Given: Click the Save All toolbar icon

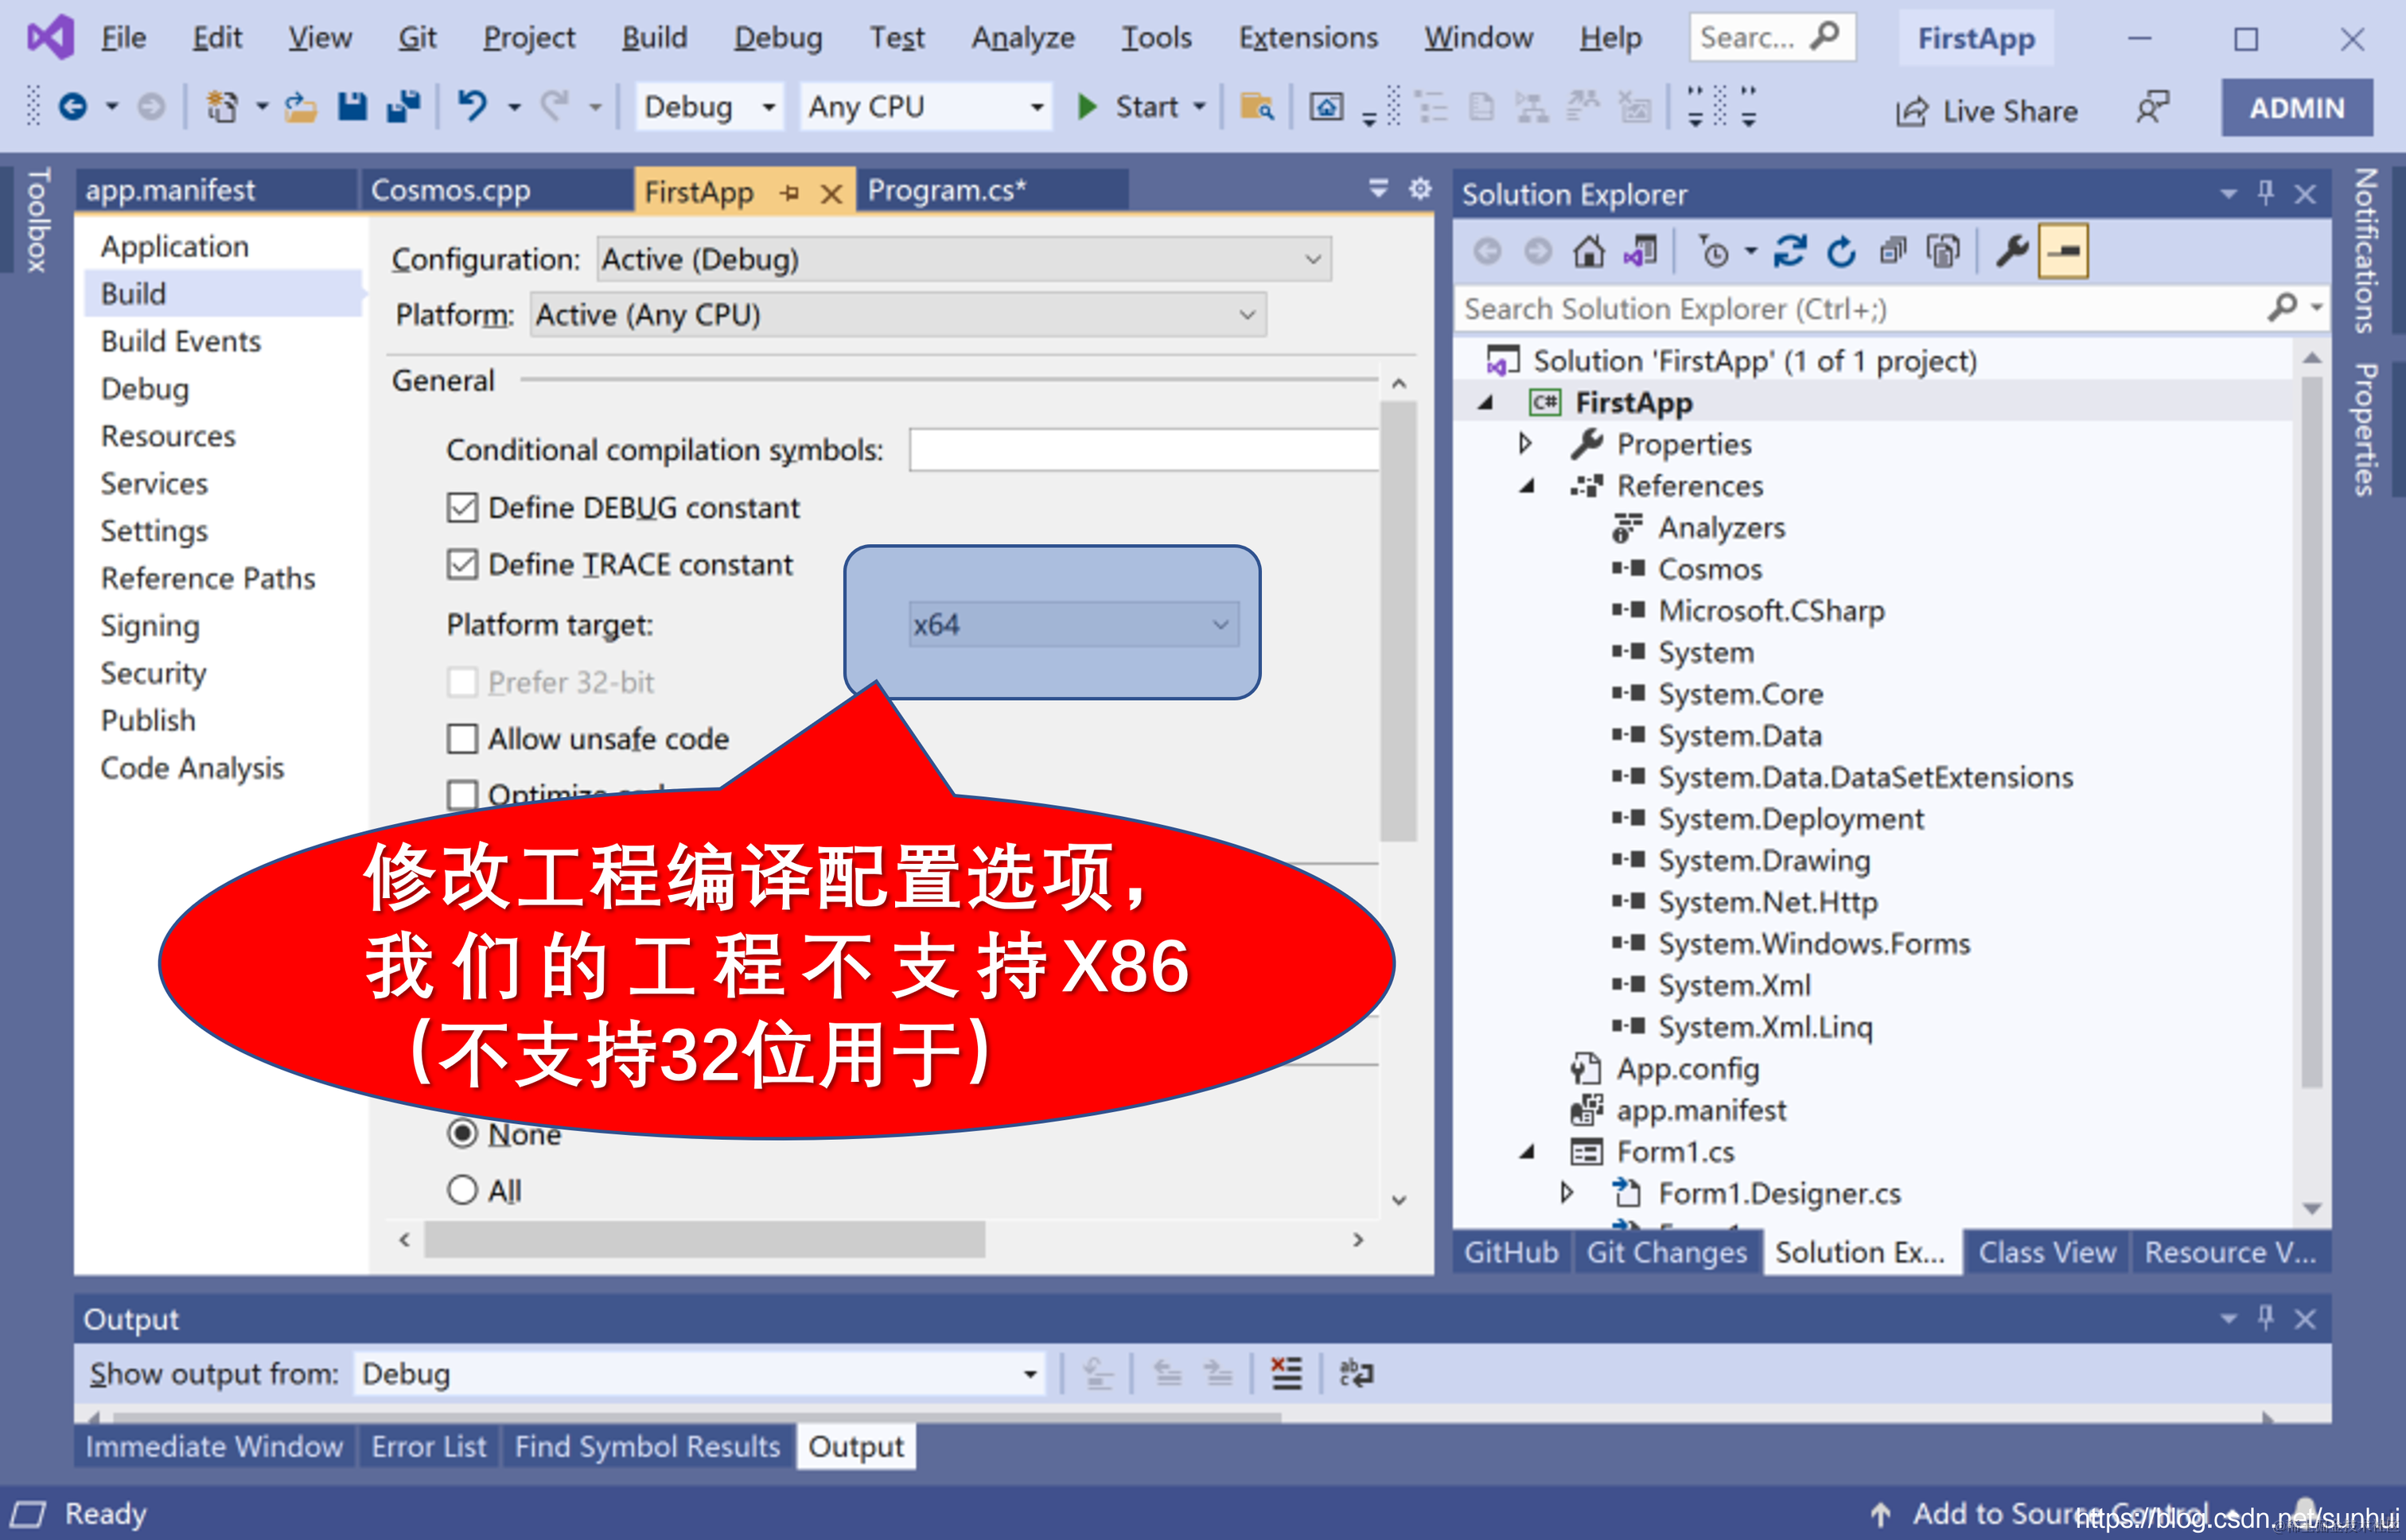Looking at the screenshot, I should [403, 106].
